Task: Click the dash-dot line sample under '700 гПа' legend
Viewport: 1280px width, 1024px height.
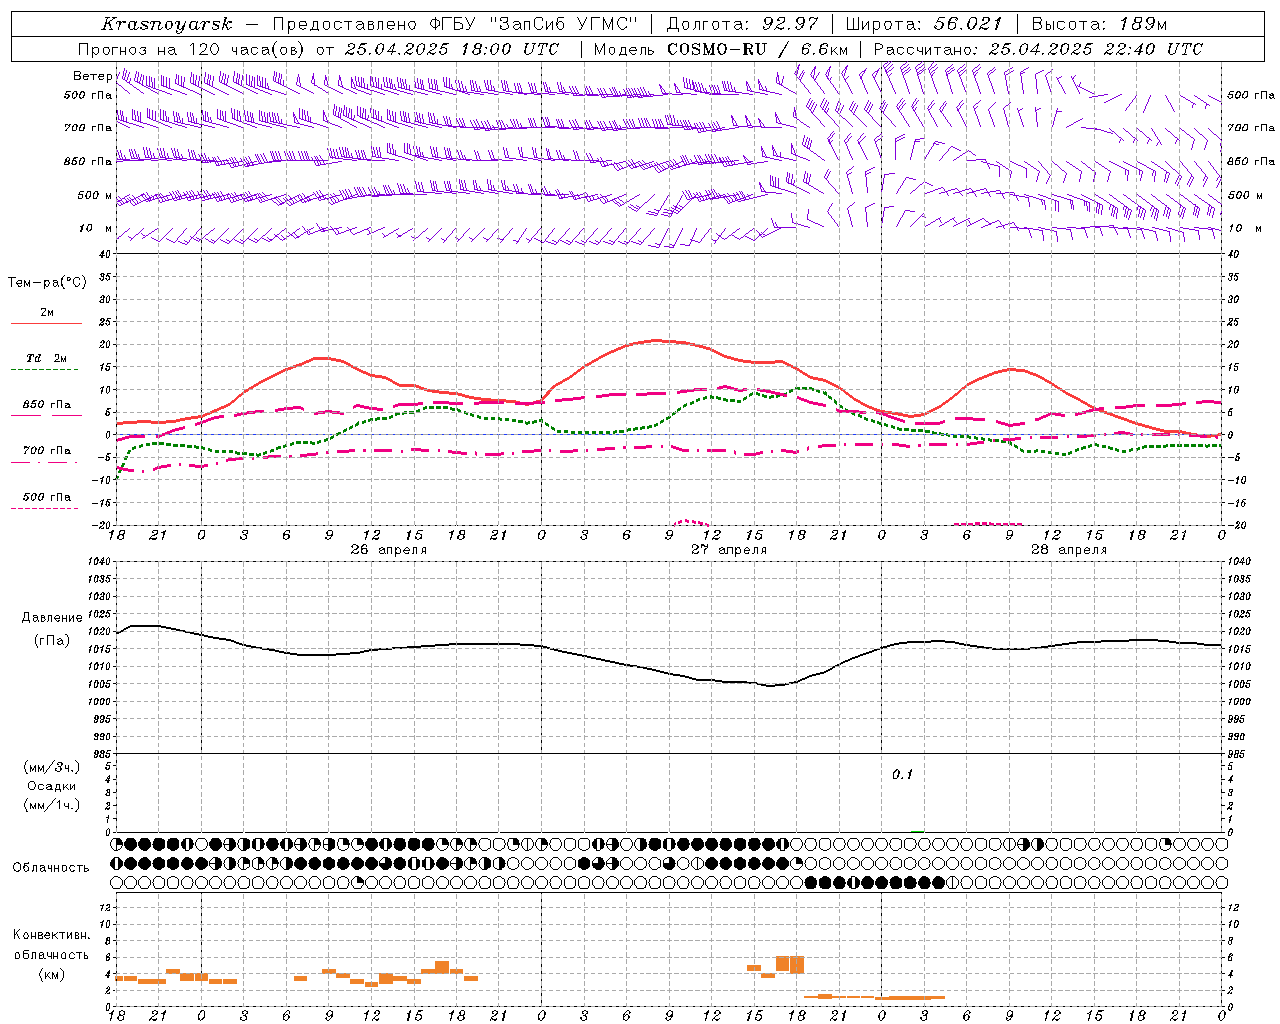Action: coord(46,463)
